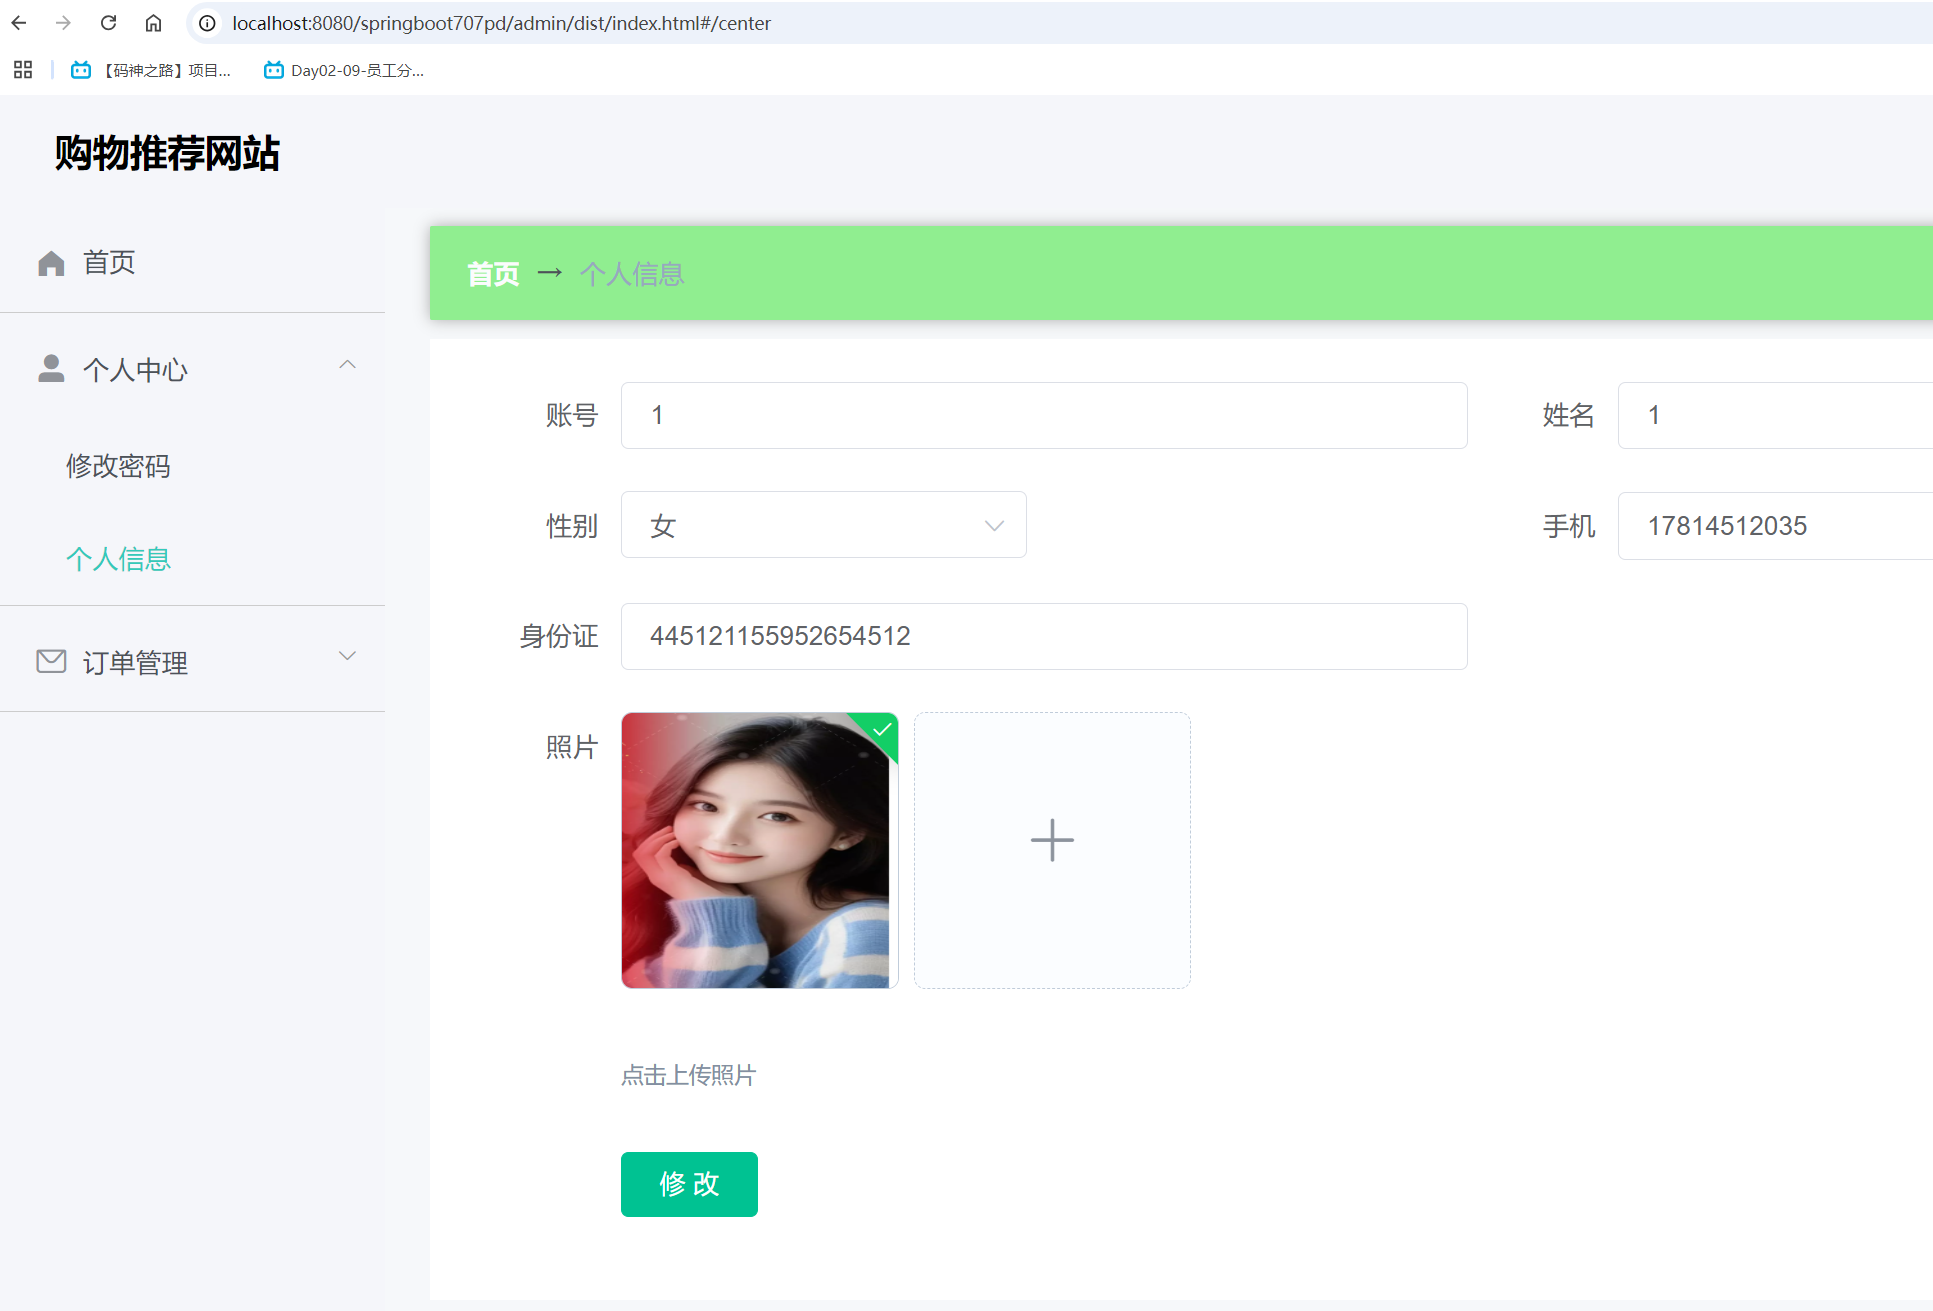Click the green checkmark on the uploaded photo

click(x=880, y=730)
